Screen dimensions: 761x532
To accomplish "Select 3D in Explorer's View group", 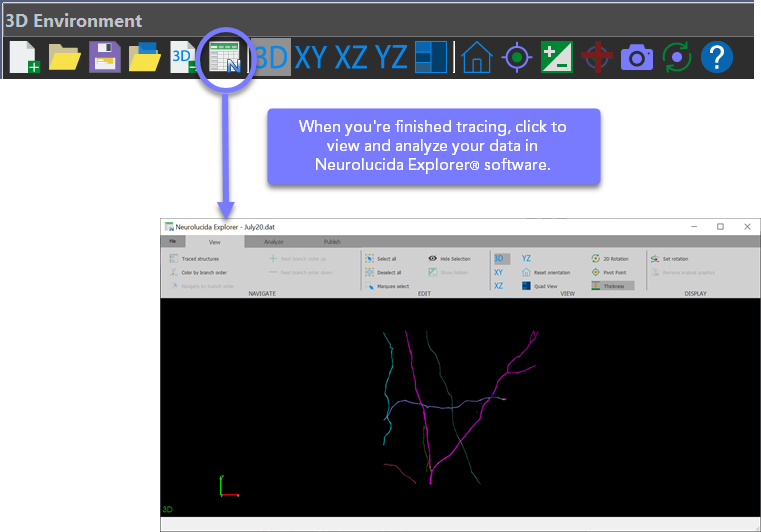I will point(501,258).
